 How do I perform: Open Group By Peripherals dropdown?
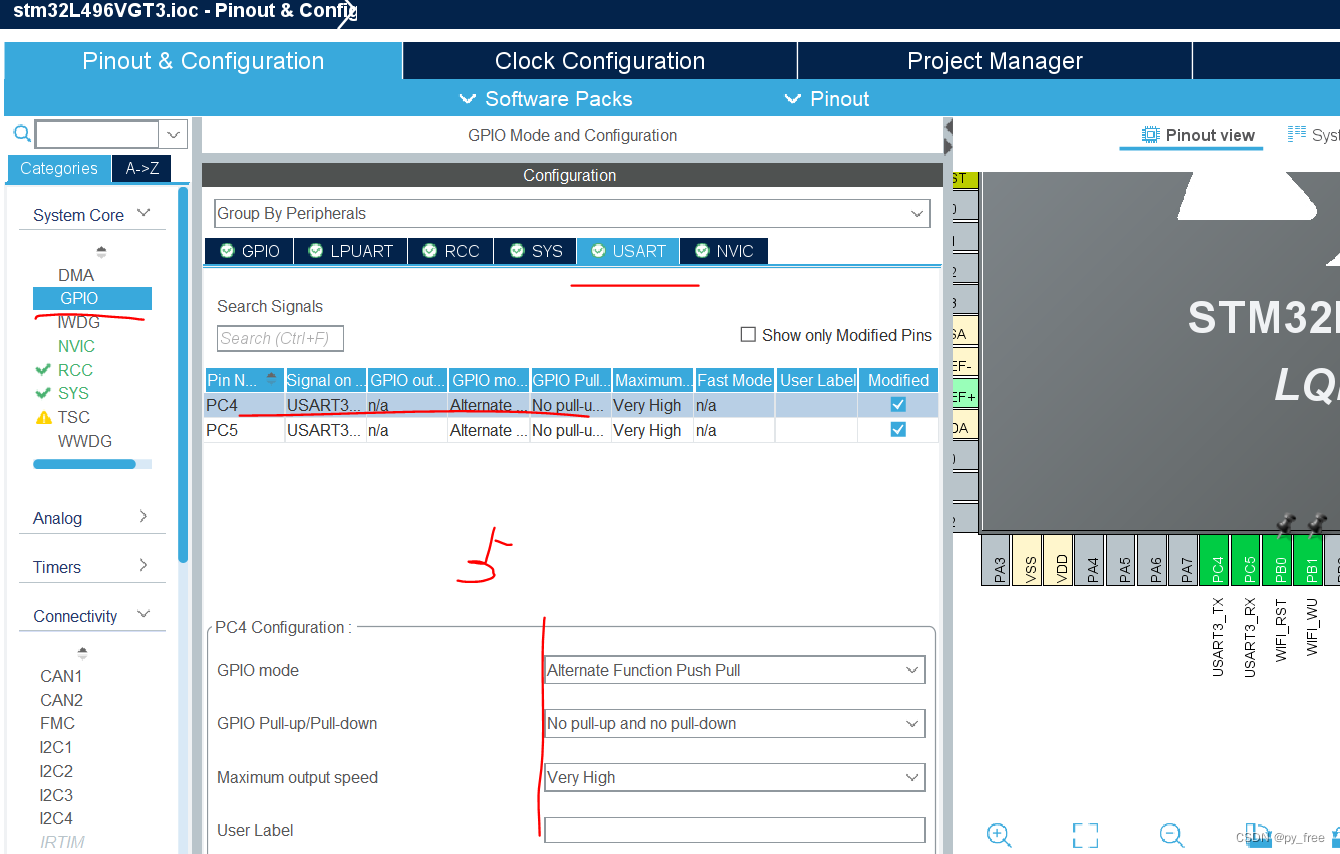pyautogui.click(x=572, y=213)
